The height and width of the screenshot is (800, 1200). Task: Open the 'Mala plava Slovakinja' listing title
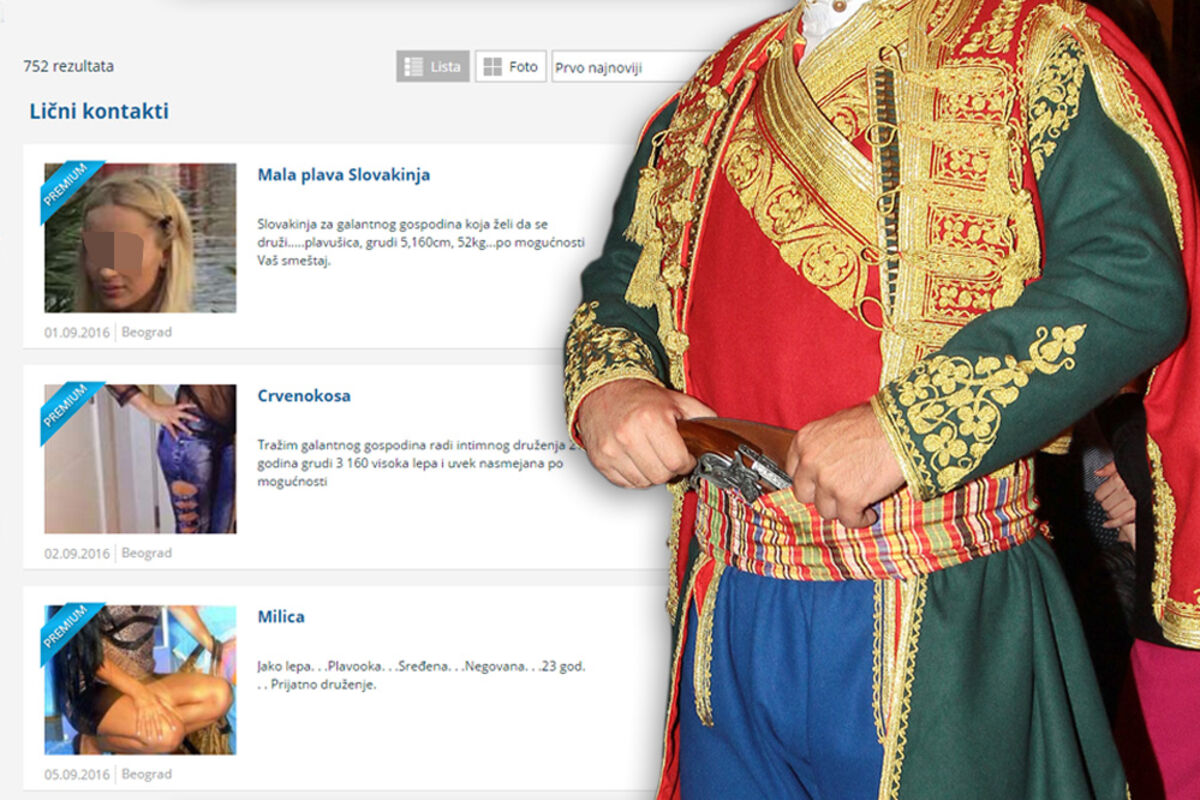(x=344, y=175)
